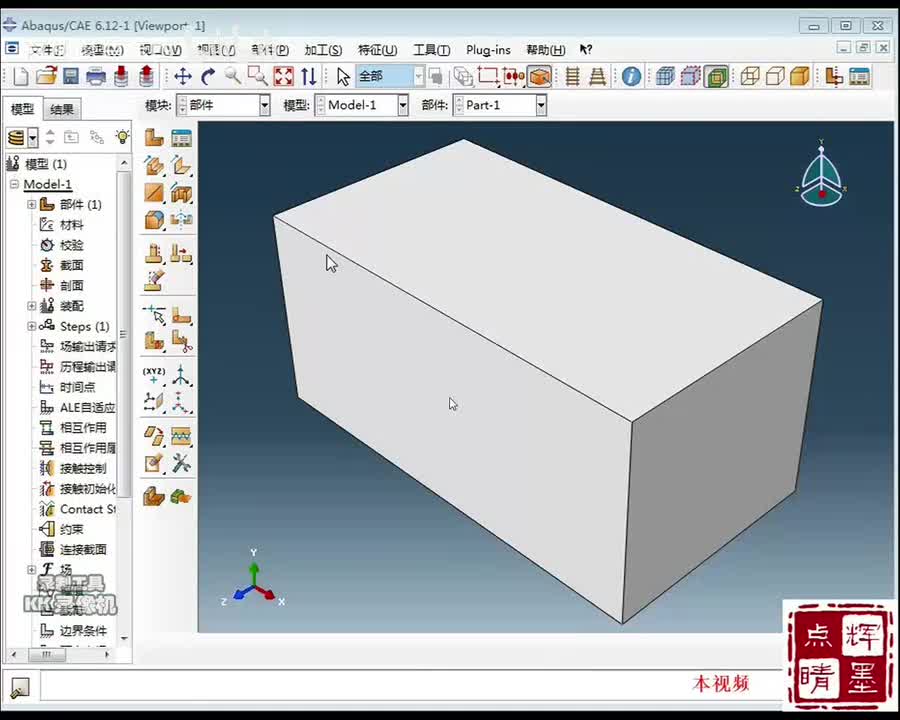Switch to the 结果 tab
Screen dimensions: 900x720
(61, 109)
